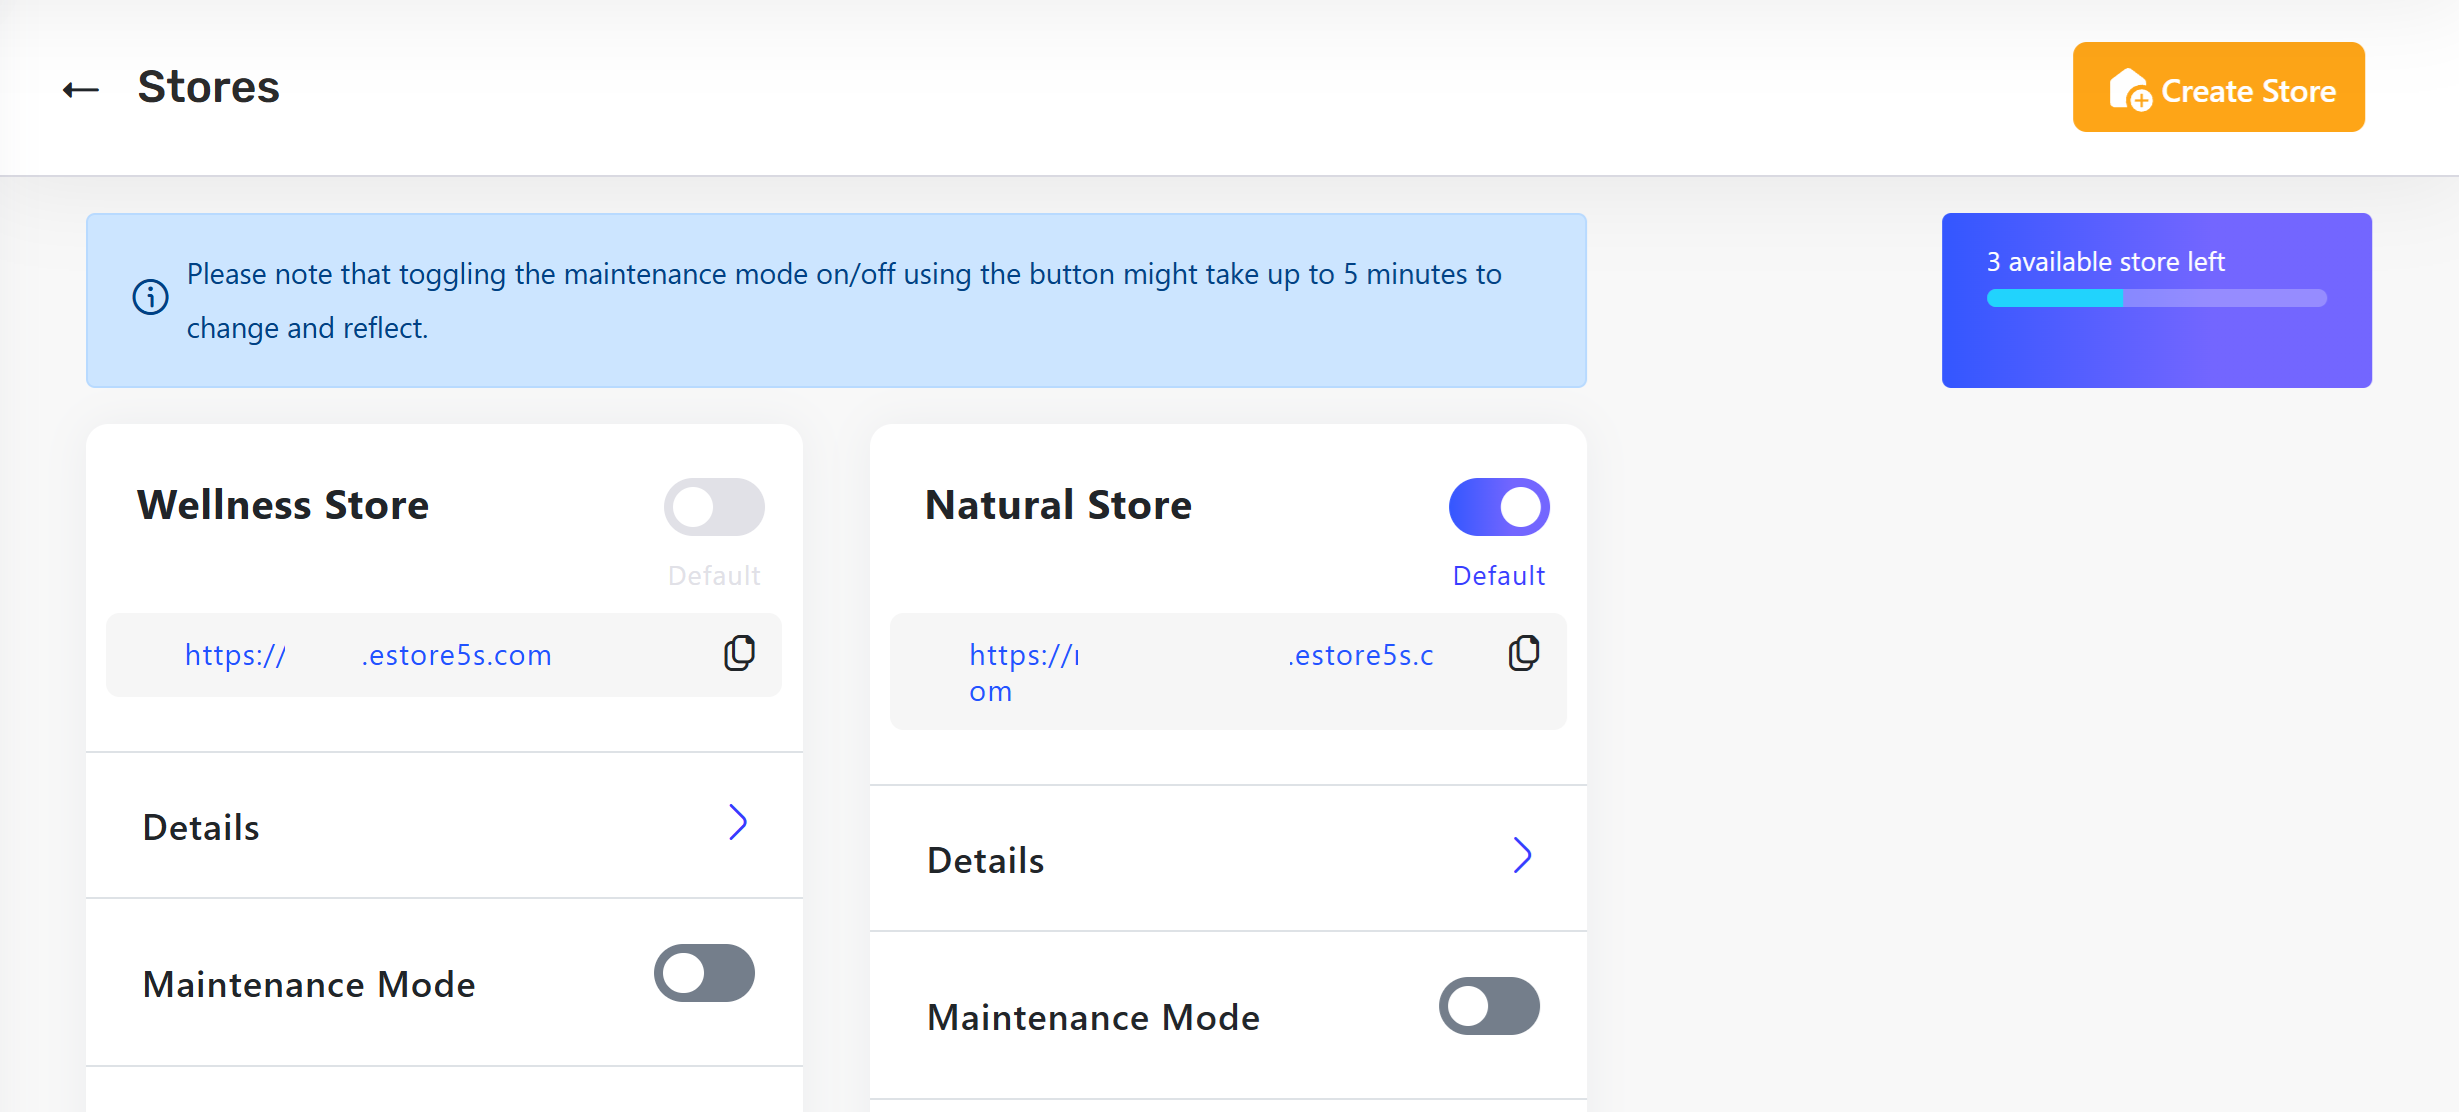Click the available stores progress bar

coord(2156,298)
